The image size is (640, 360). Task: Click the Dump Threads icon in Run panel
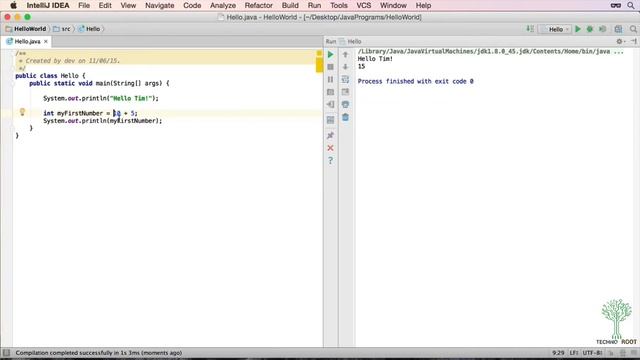pyautogui.click(x=331, y=92)
